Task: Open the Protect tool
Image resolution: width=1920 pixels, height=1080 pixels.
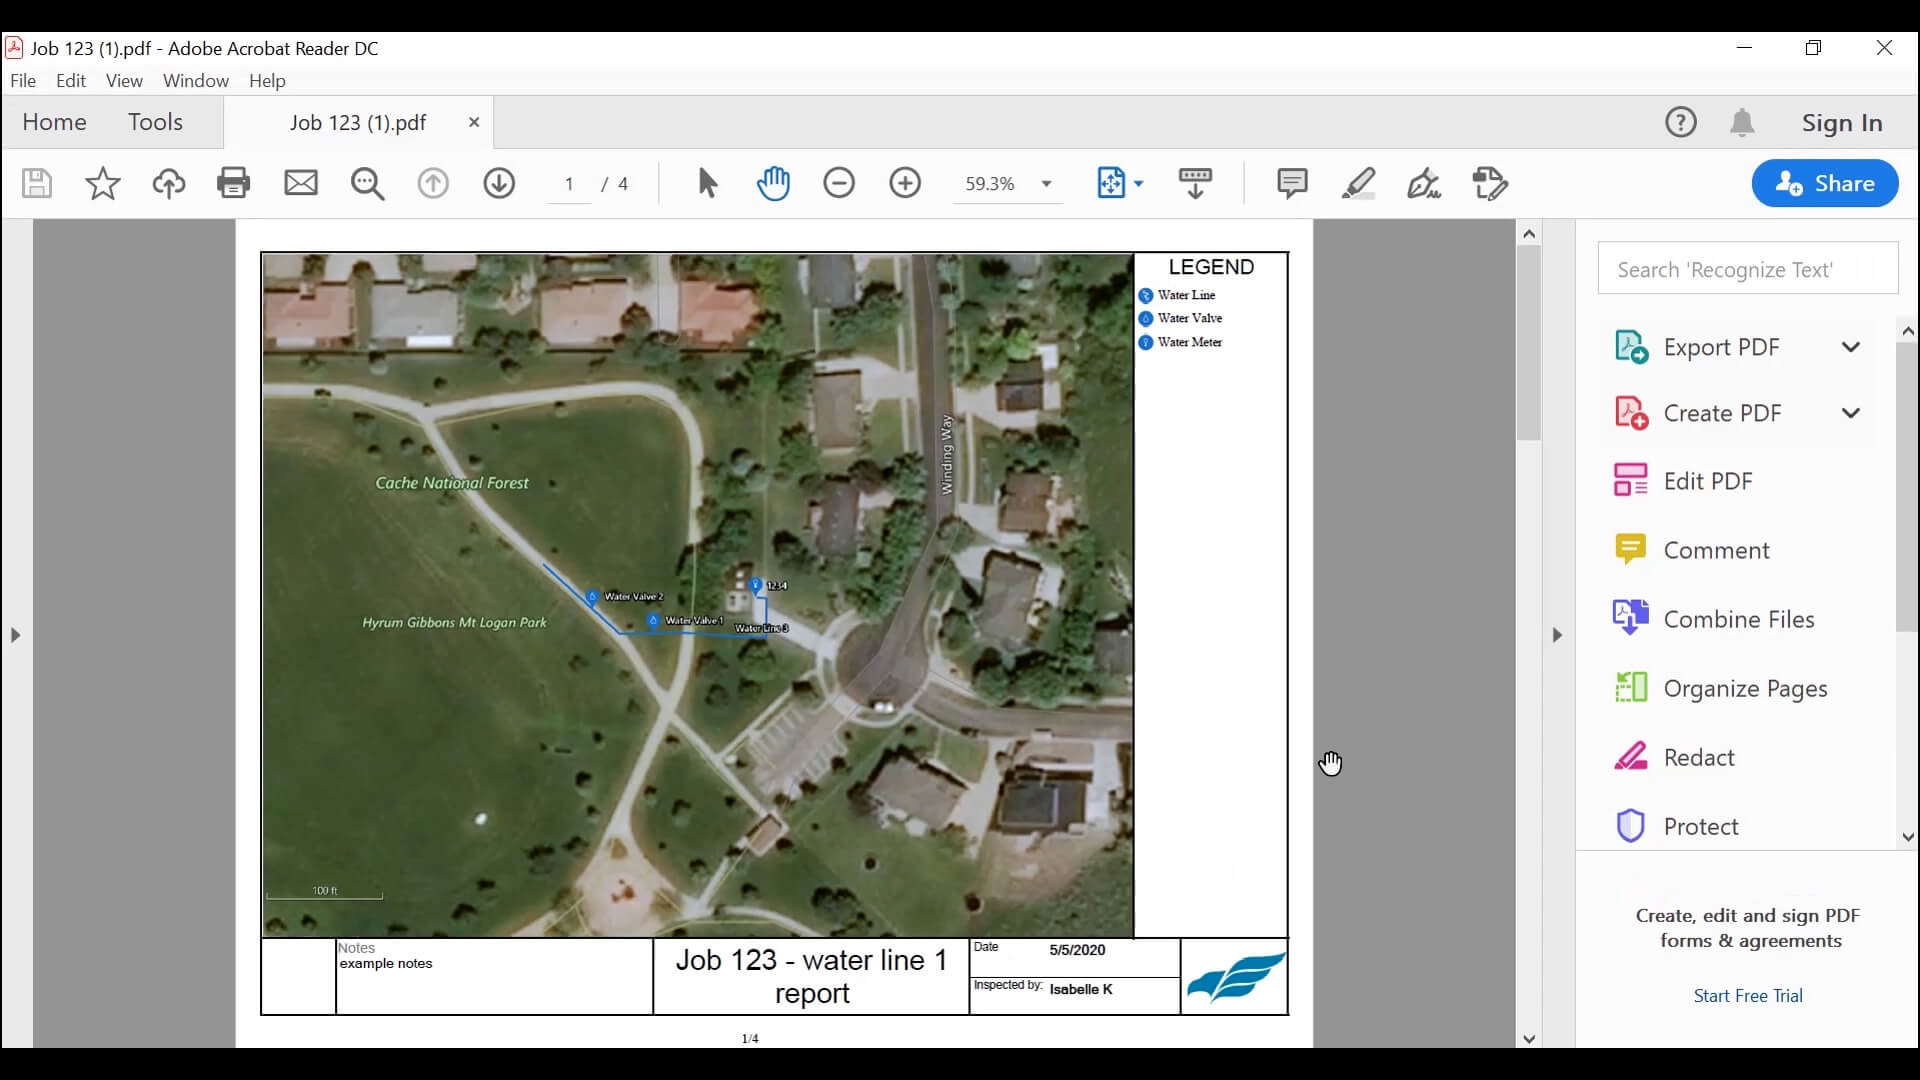Action: tap(1701, 826)
